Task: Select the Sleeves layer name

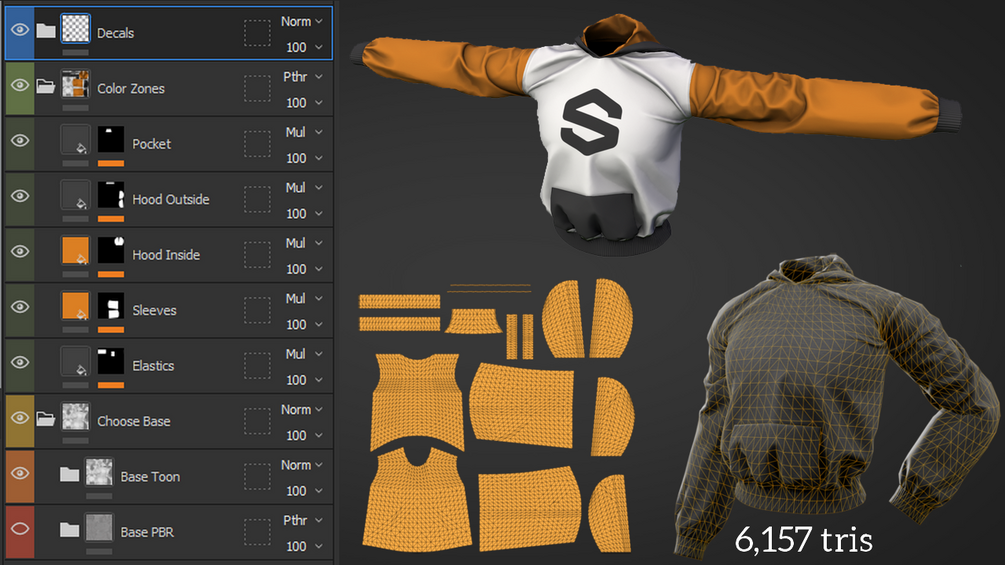Action: [x=154, y=311]
